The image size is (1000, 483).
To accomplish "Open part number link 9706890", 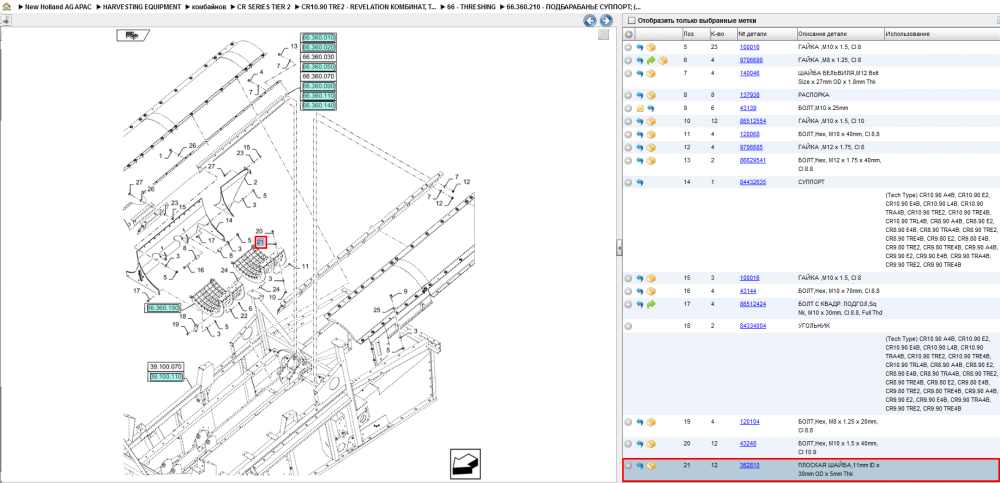I will 751,60.
